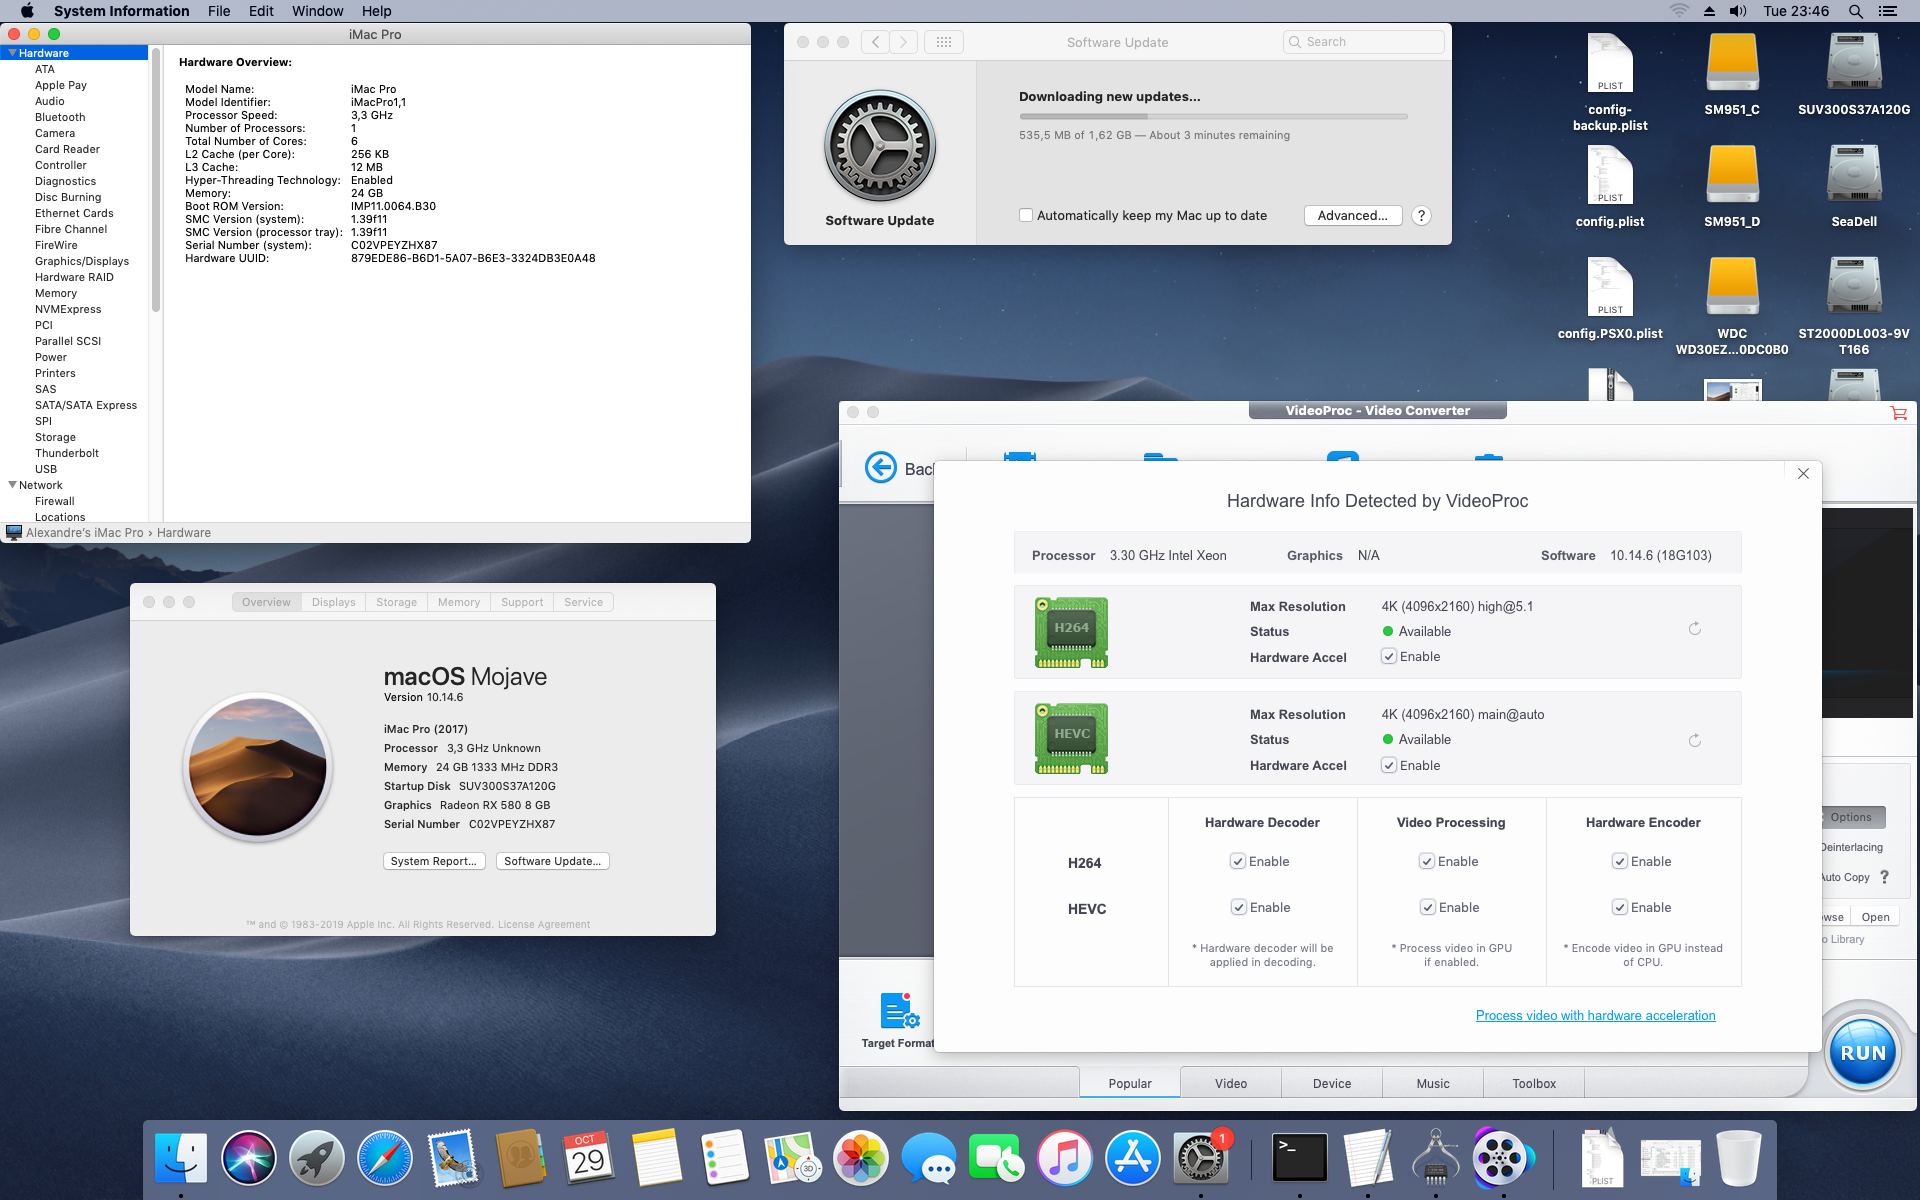This screenshot has height=1200, width=1920.
Task: Click the help question mark in Software Update
Action: (x=1421, y=216)
